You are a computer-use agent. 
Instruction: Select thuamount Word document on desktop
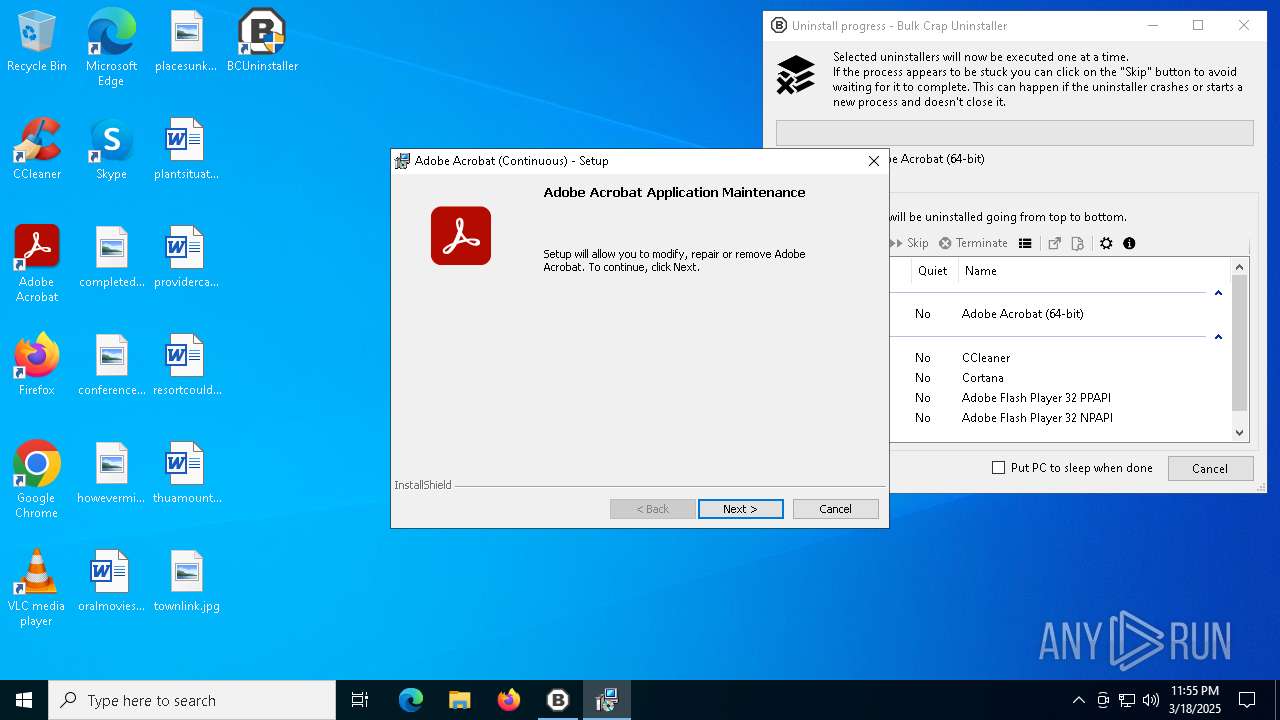pyautogui.click(x=187, y=474)
